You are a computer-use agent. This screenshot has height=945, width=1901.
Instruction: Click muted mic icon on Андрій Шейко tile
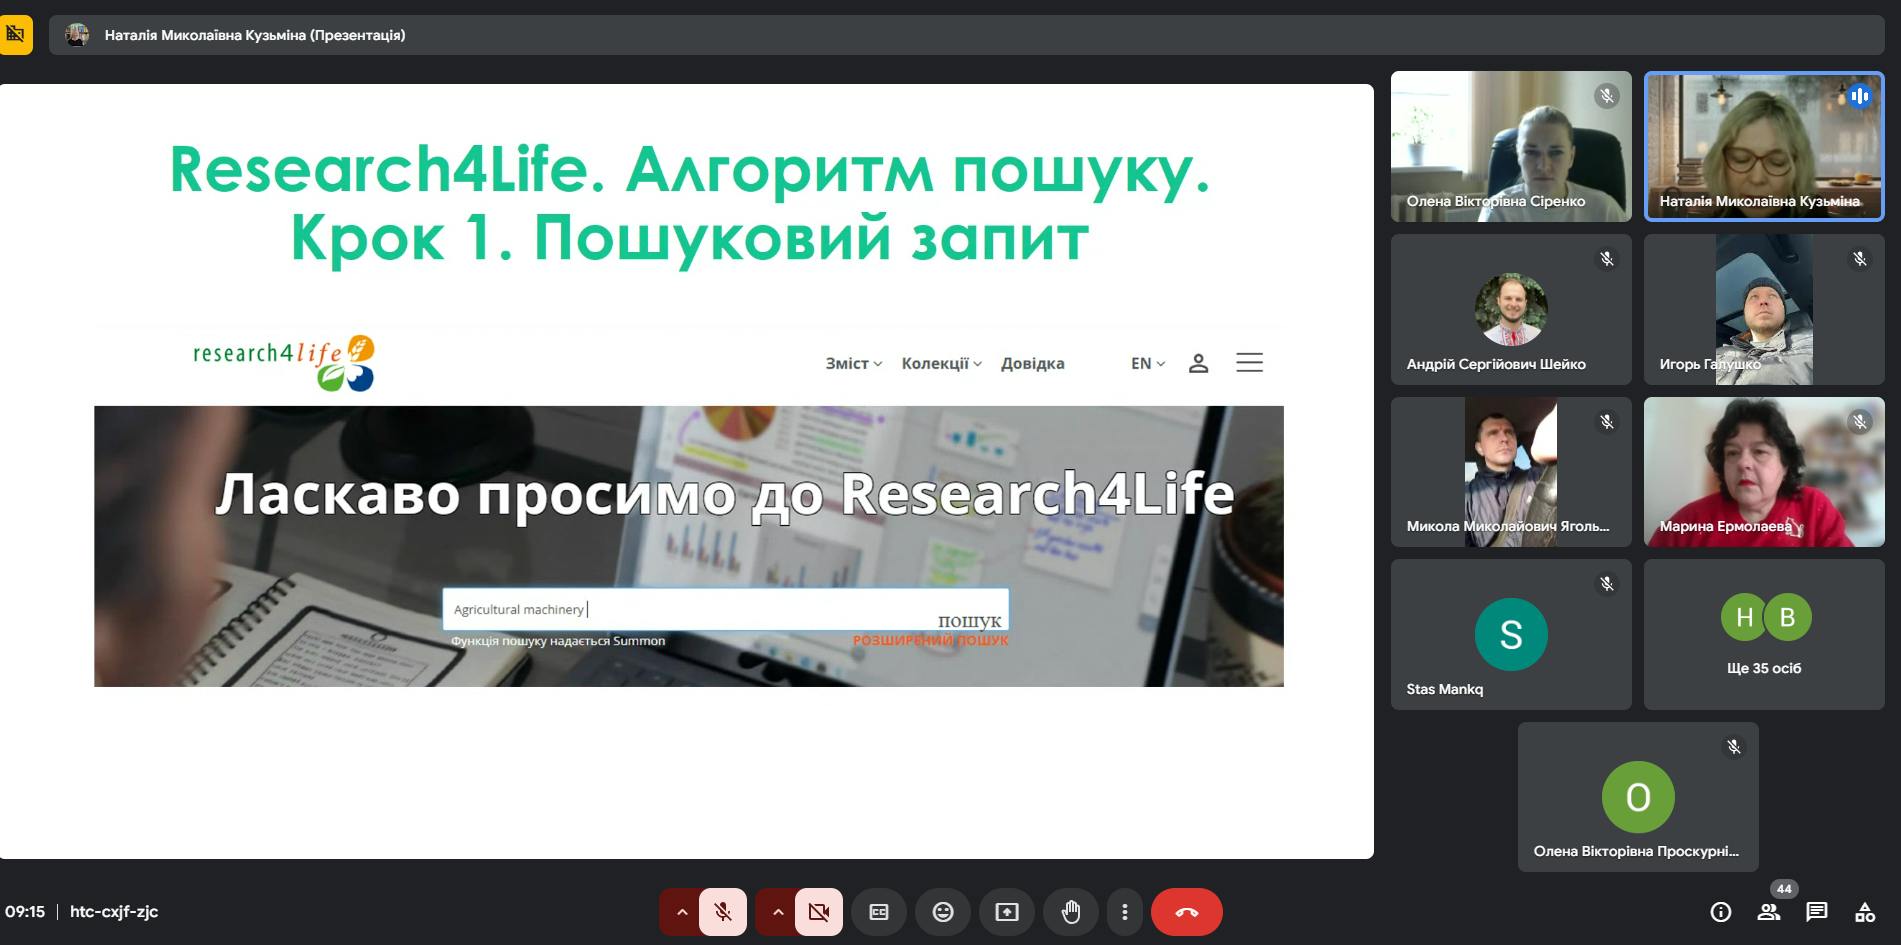point(1607,259)
